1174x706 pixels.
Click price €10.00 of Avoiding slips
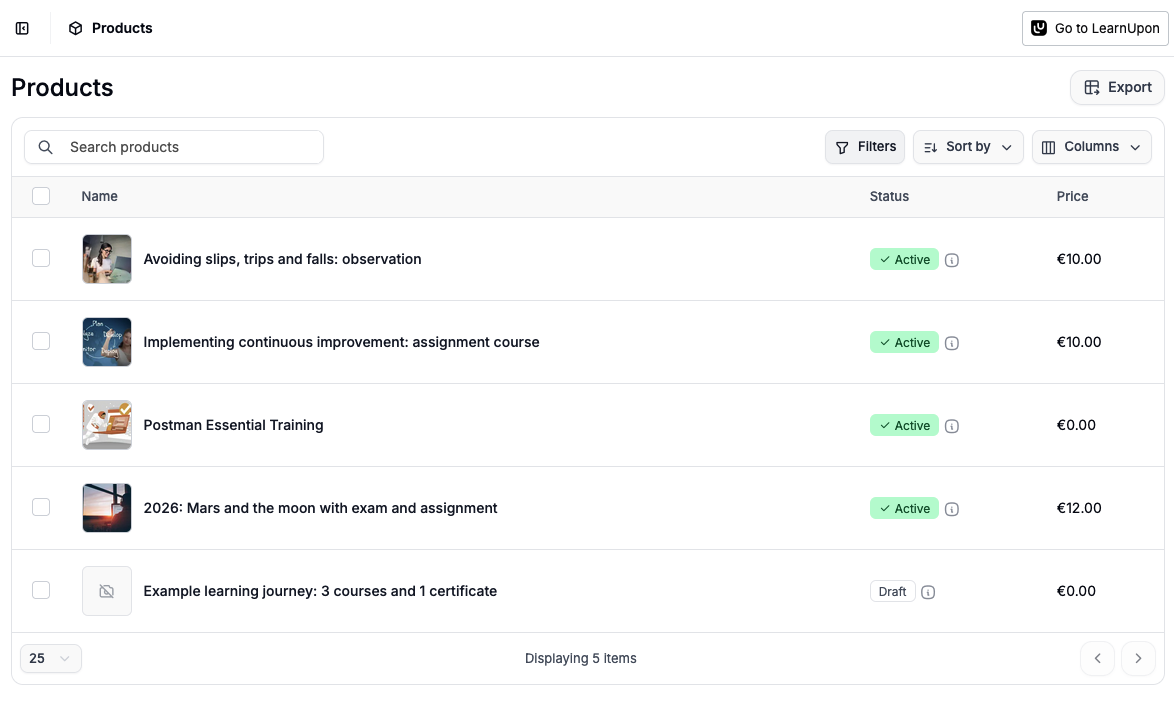pos(1079,259)
